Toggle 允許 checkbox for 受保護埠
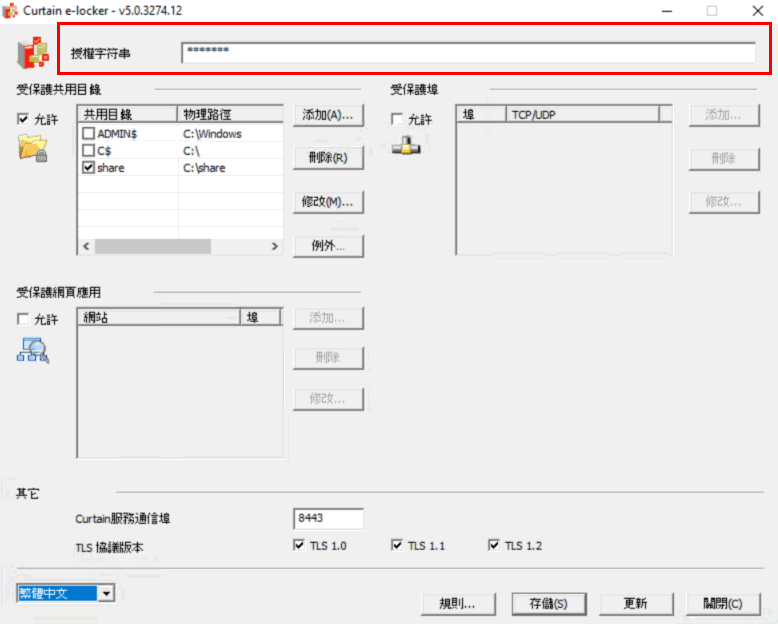This screenshot has width=778, height=624. pyautogui.click(x=397, y=119)
